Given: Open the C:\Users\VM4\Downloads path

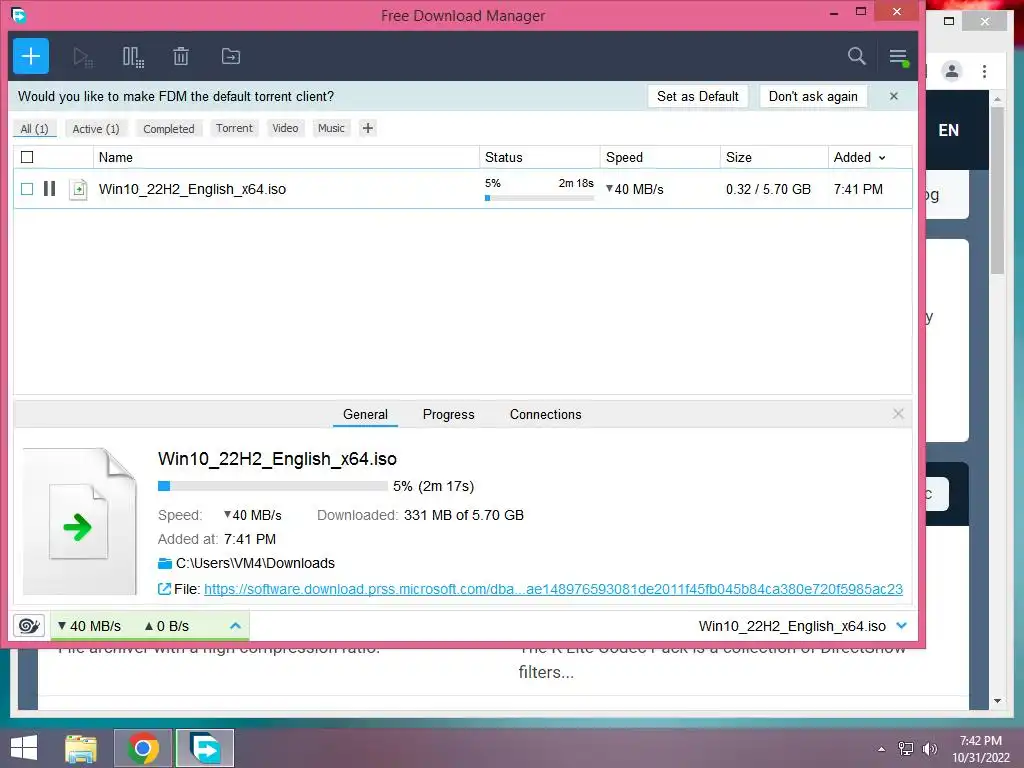Looking at the screenshot, I should (x=255, y=563).
